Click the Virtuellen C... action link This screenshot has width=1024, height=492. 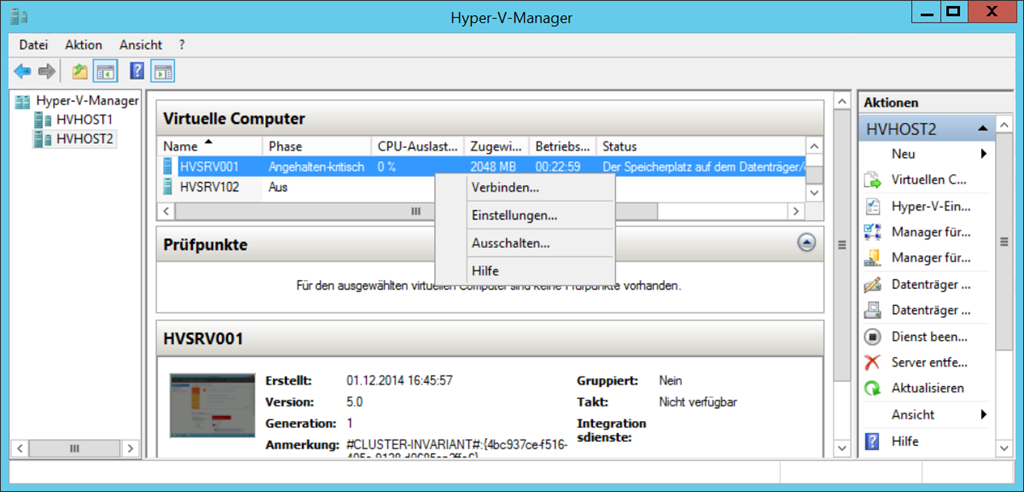tap(929, 180)
